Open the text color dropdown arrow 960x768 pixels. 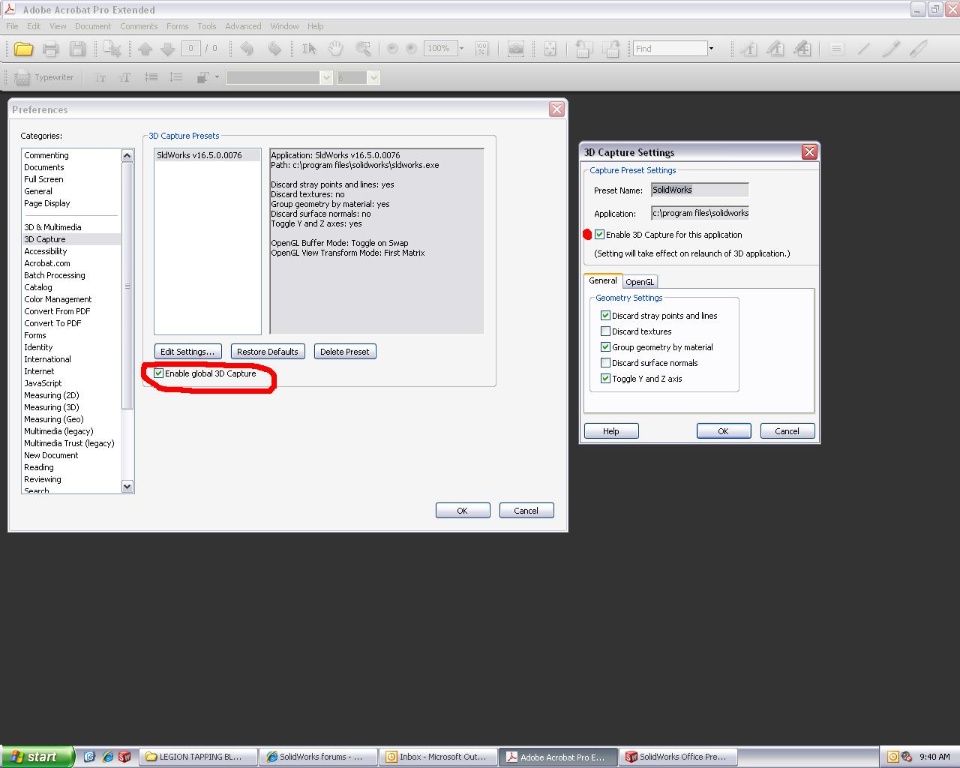click(217, 77)
